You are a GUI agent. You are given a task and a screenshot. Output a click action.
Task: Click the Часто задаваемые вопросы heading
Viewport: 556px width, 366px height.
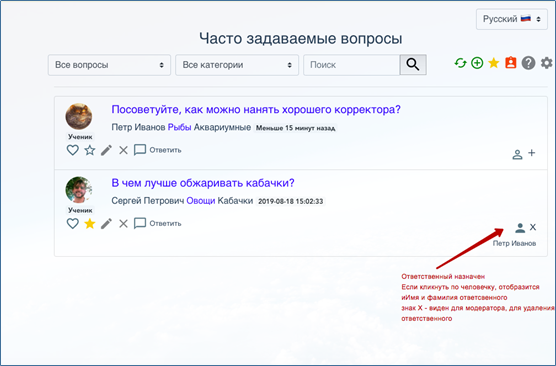[301, 39]
